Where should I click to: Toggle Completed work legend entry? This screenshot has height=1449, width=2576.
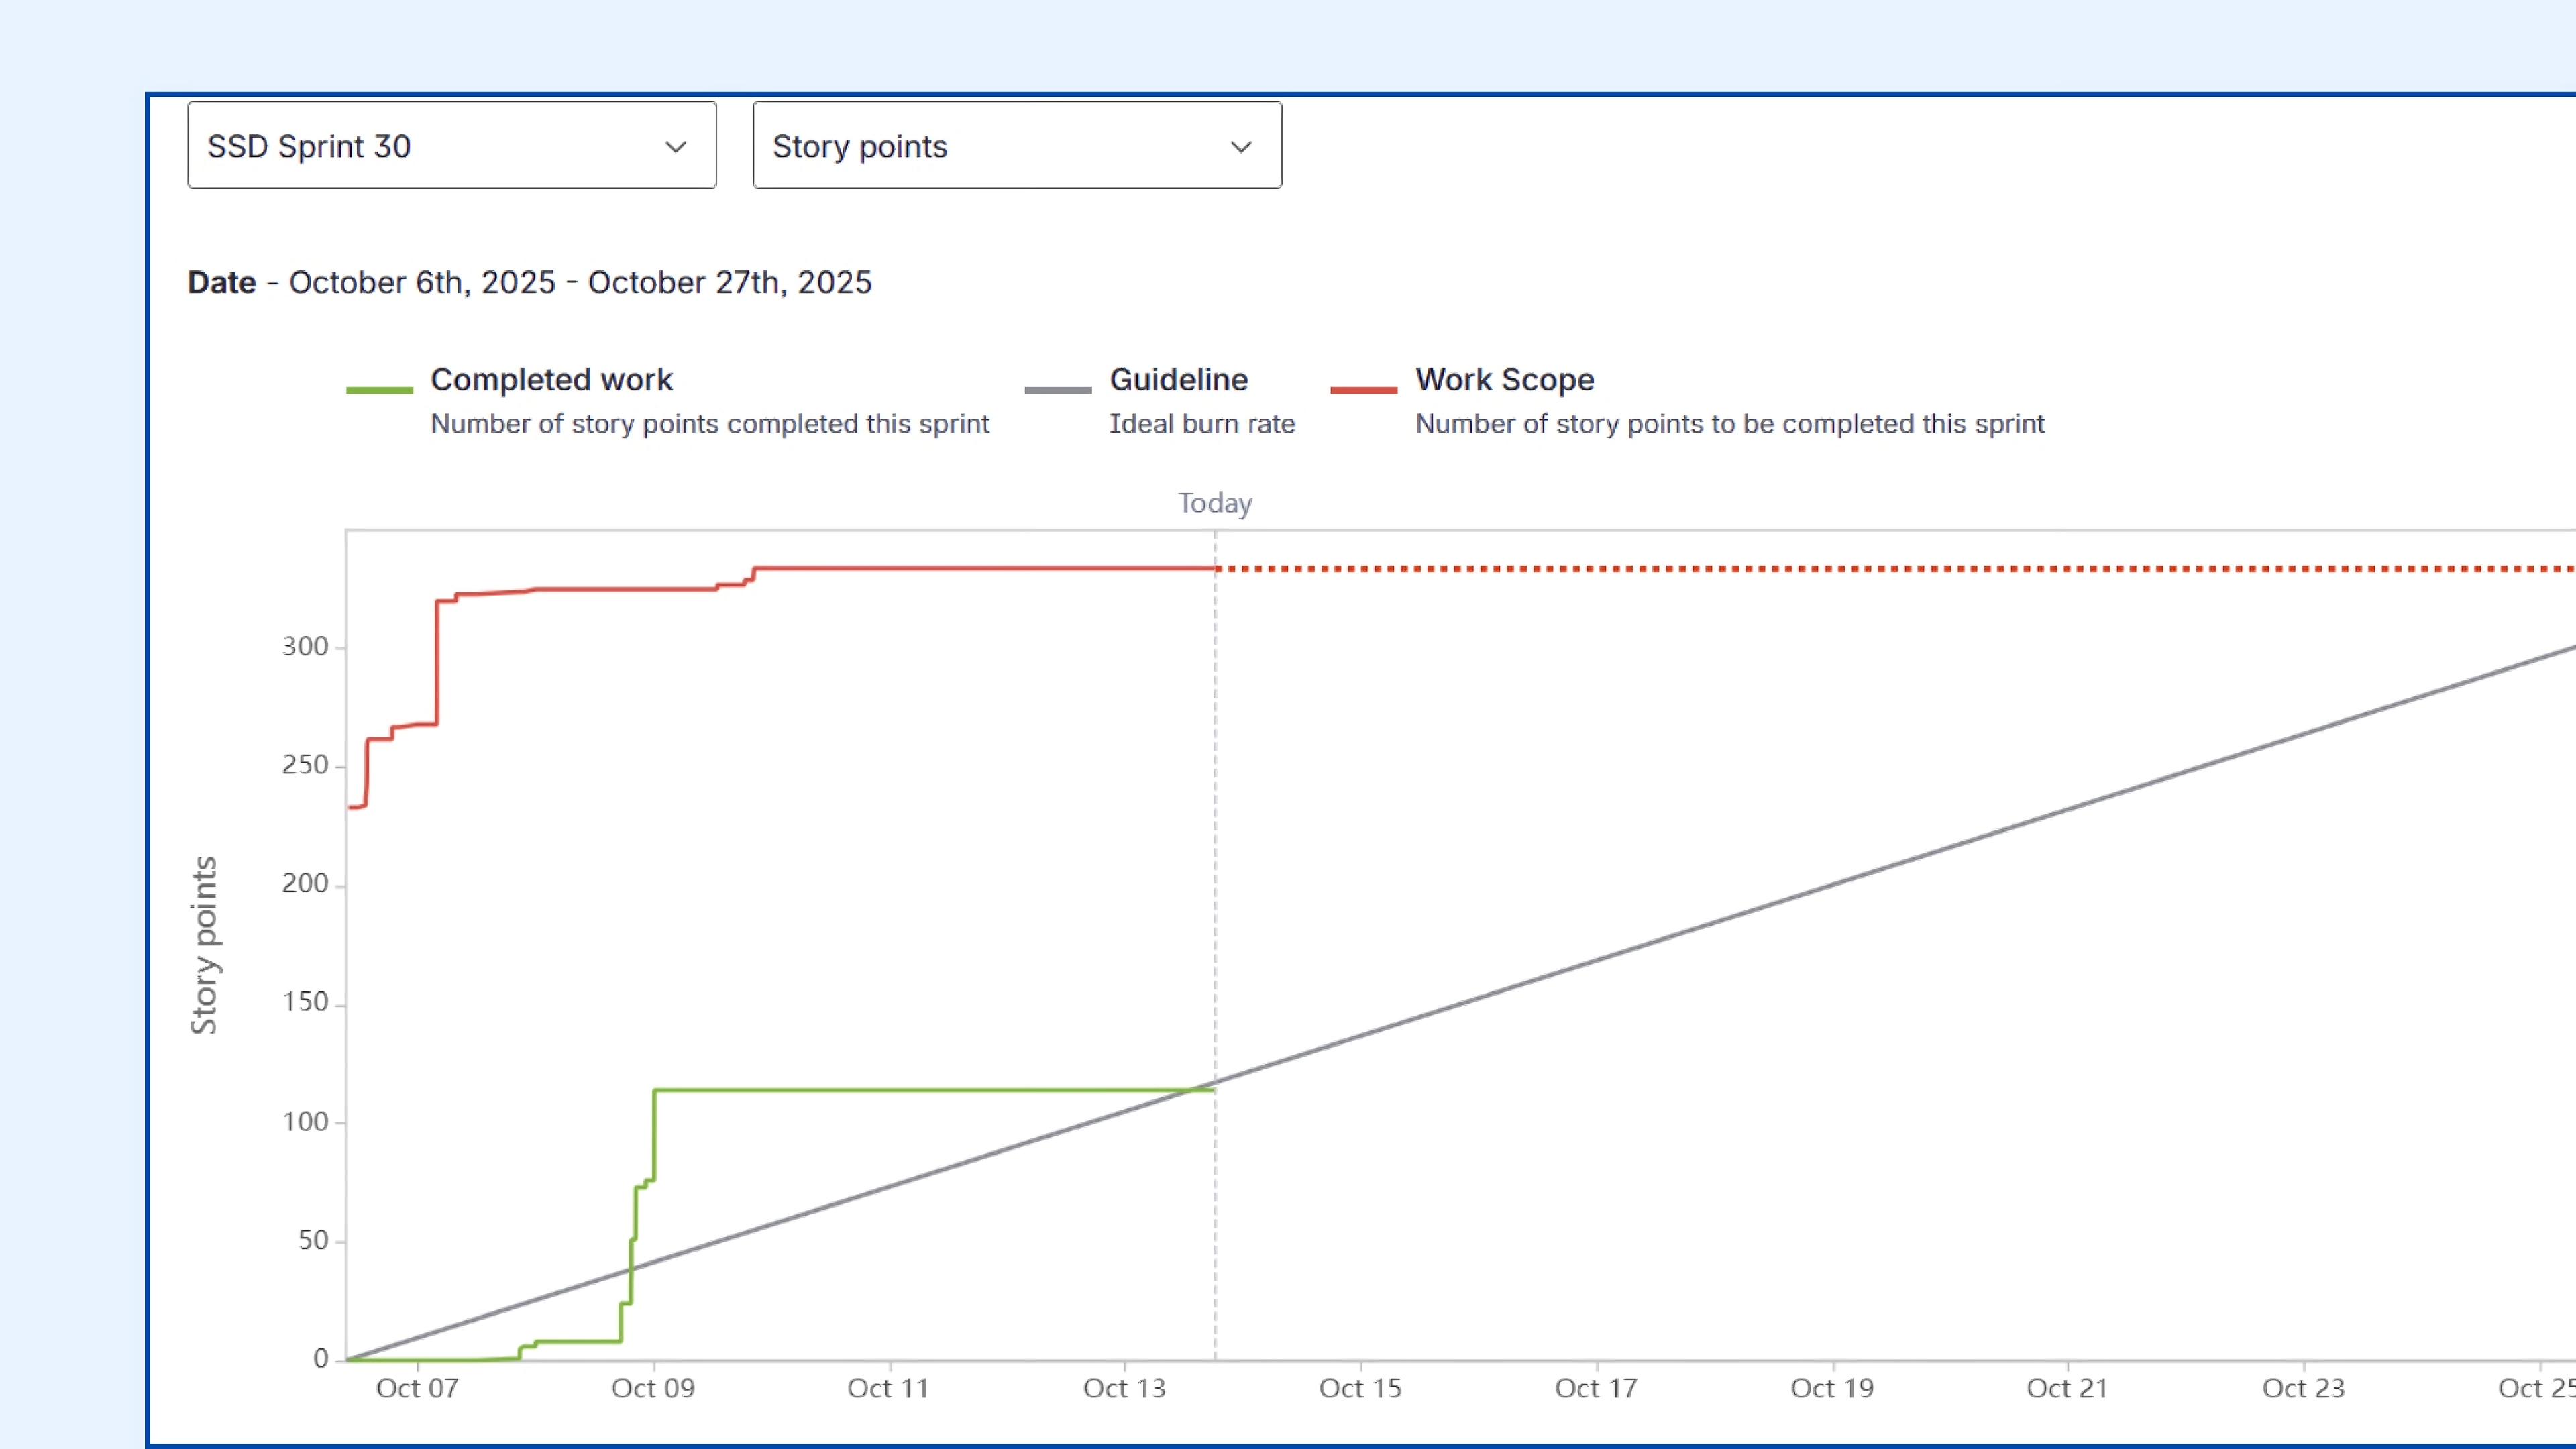551,380
